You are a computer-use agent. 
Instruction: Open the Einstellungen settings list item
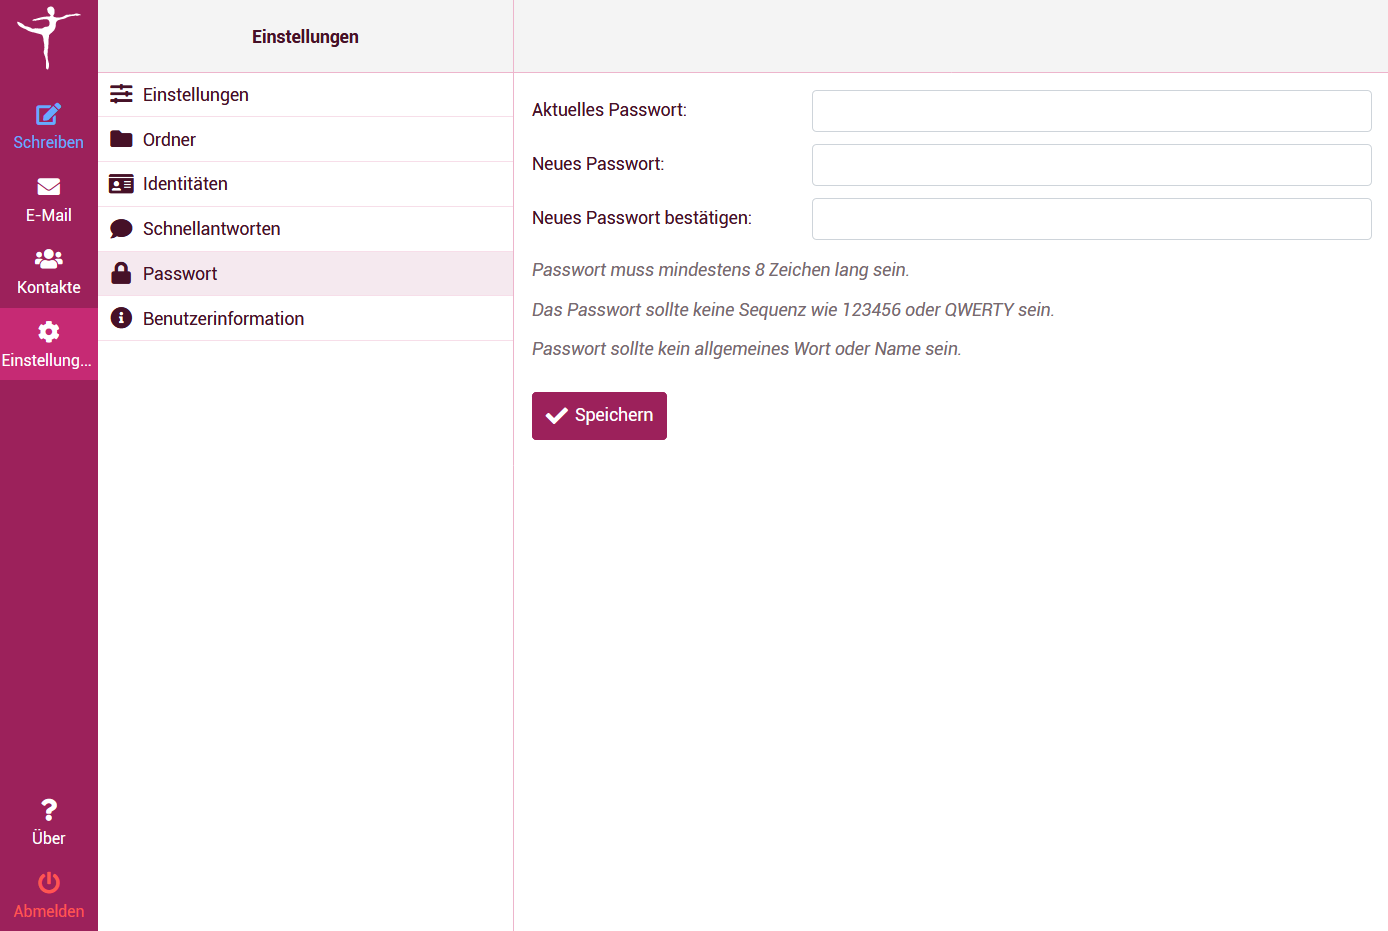pos(306,95)
